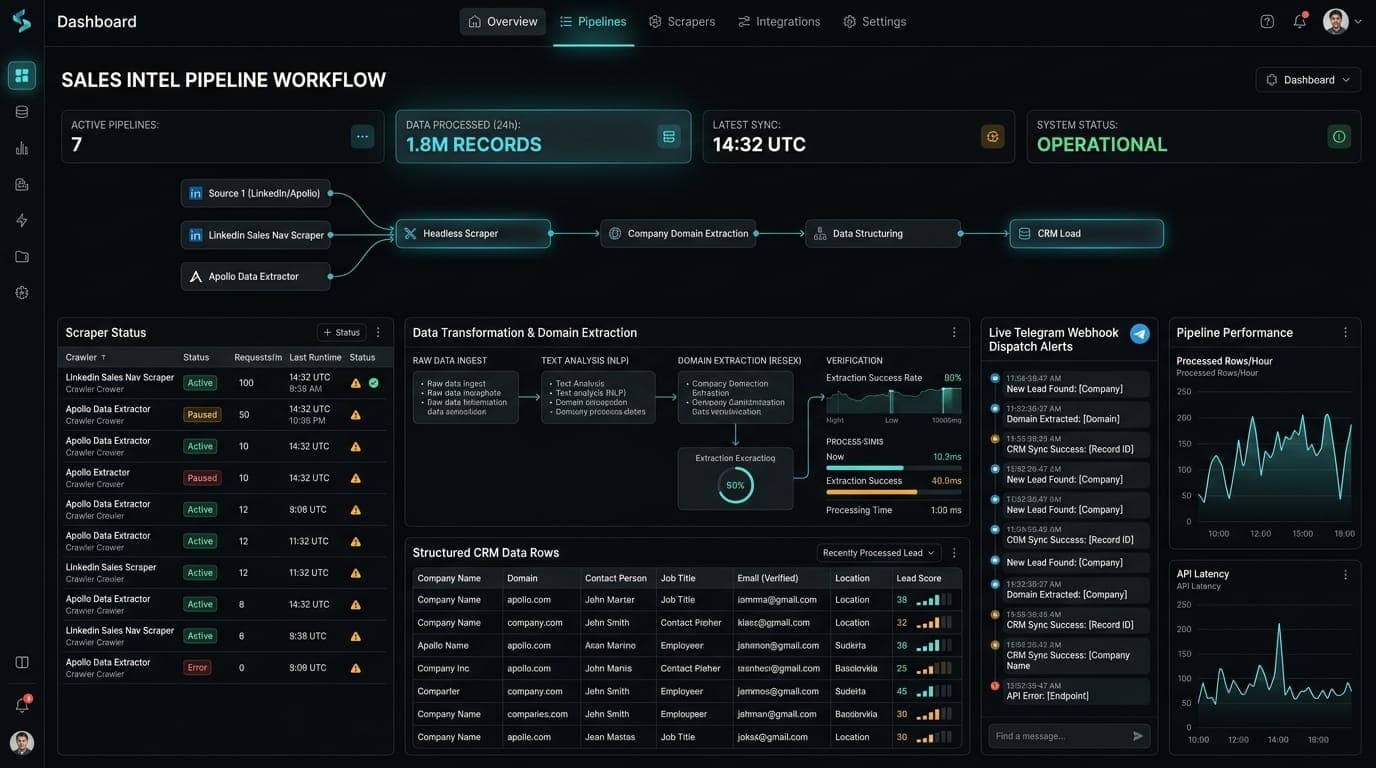Click the lightning bolt sidebar icon
The height and width of the screenshot is (768, 1376).
pos(22,220)
